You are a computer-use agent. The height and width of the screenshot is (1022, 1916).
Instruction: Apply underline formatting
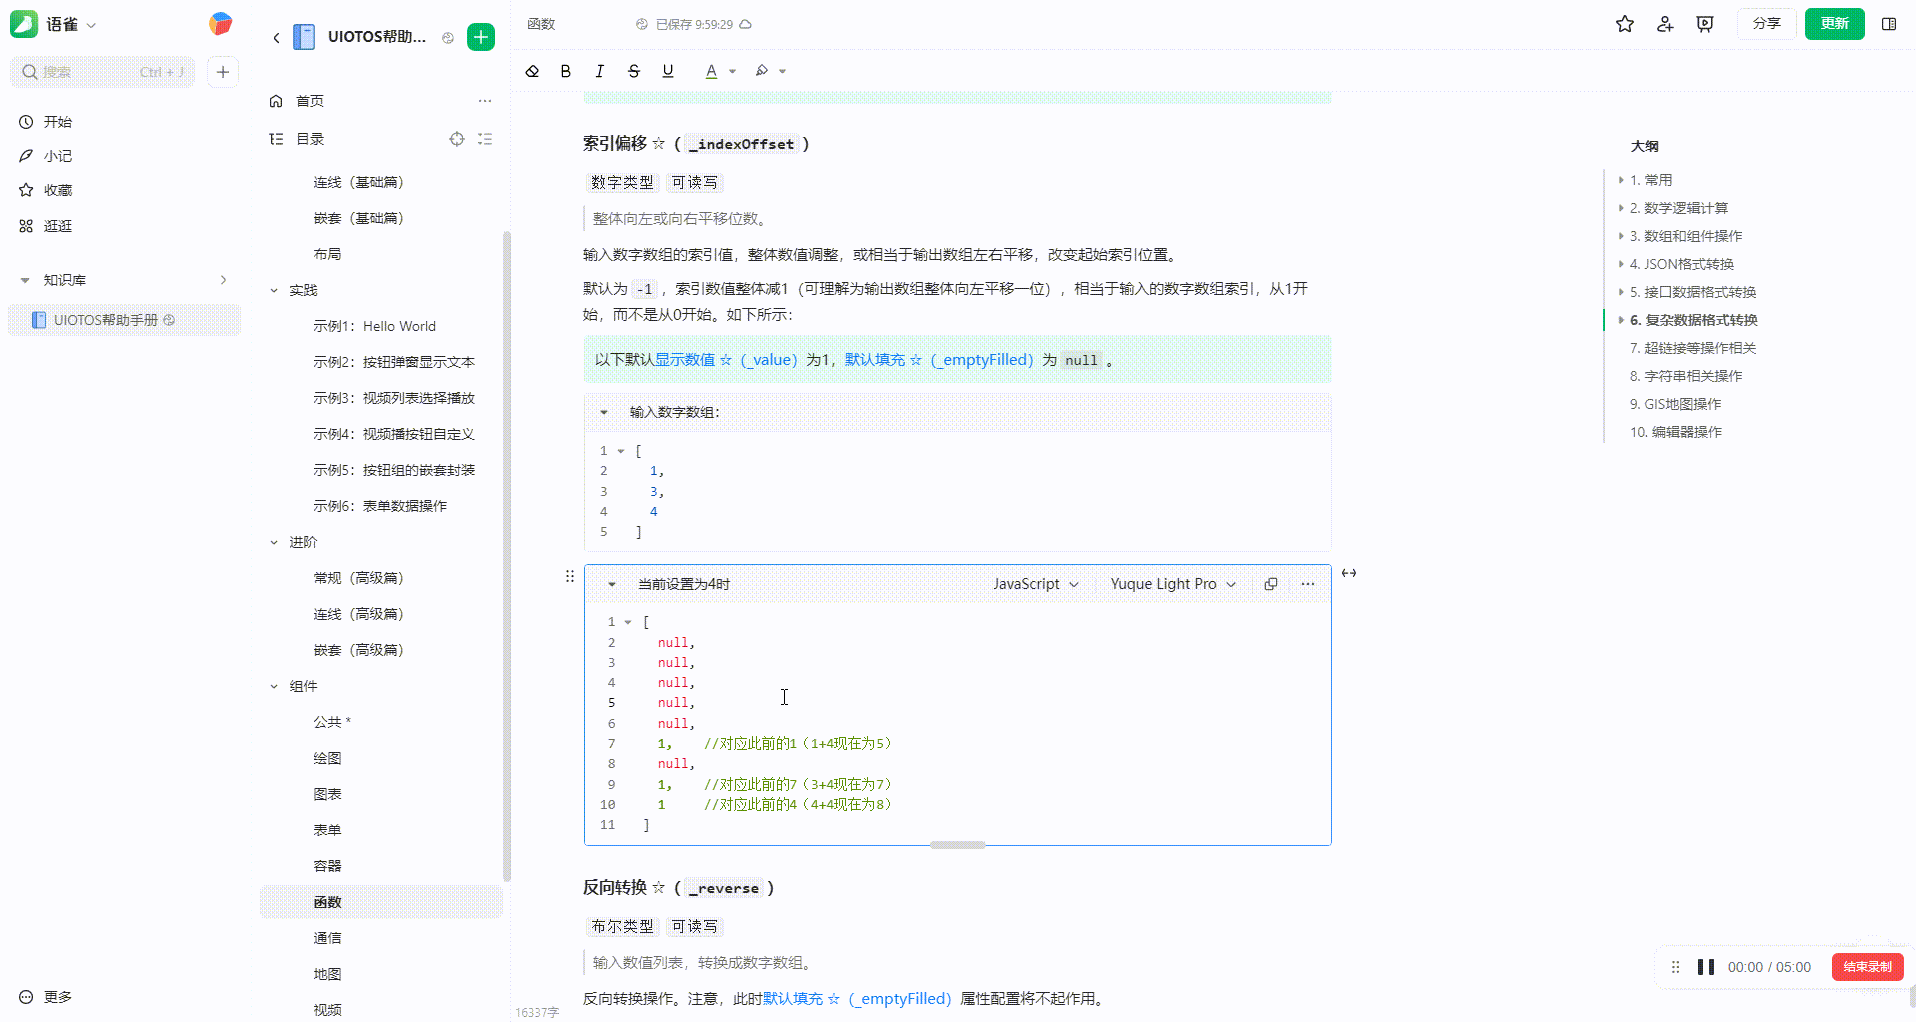click(x=667, y=71)
